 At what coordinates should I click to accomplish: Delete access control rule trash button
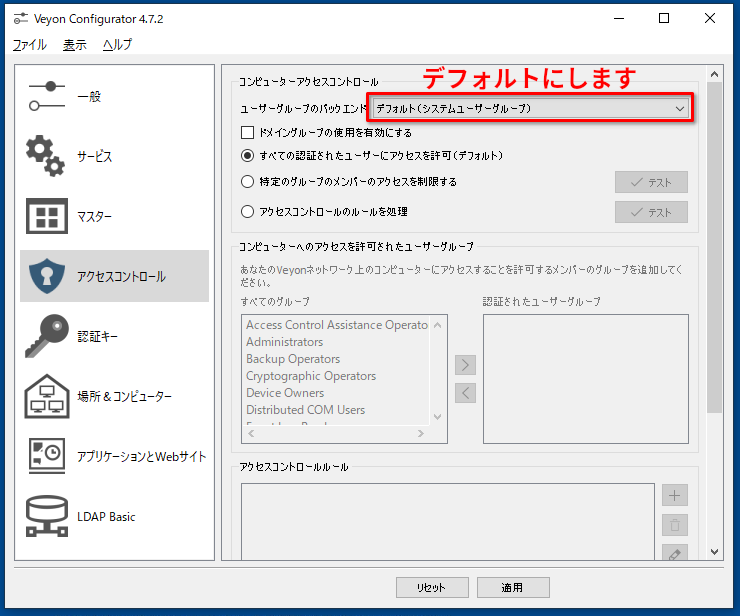coord(674,525)
